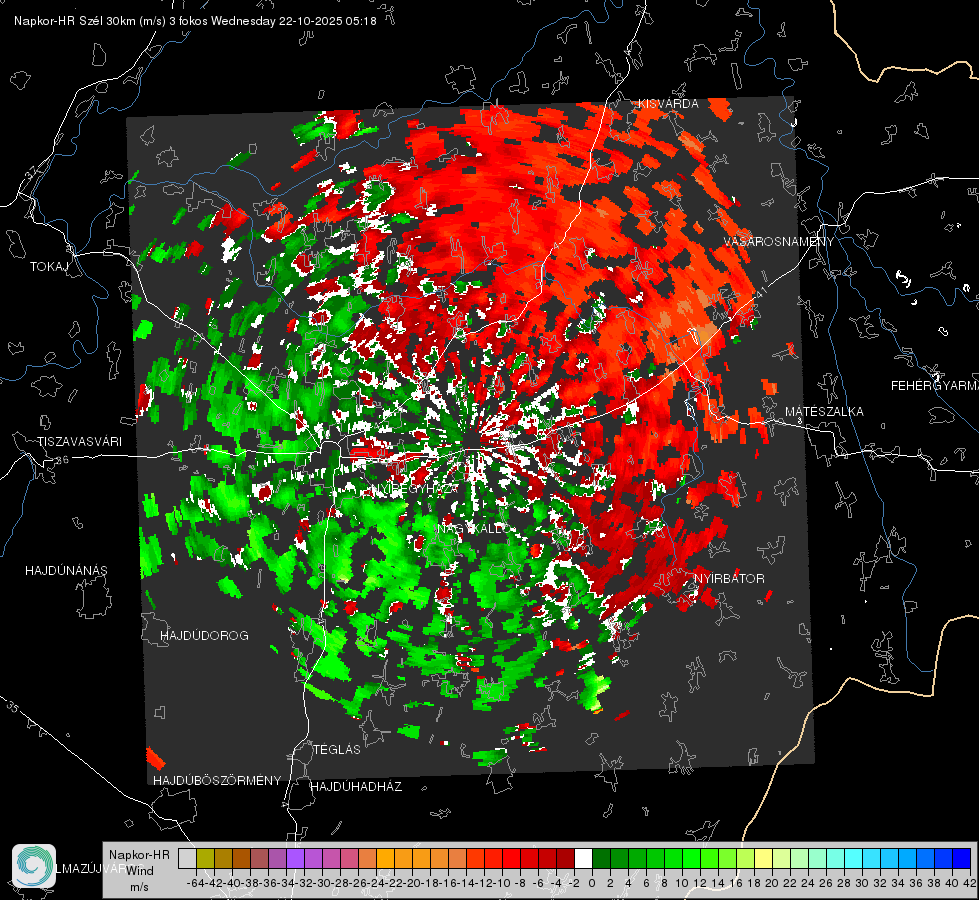Click the radar title text with date and time
Screen dimensions: 979x900
coord(195,21)
